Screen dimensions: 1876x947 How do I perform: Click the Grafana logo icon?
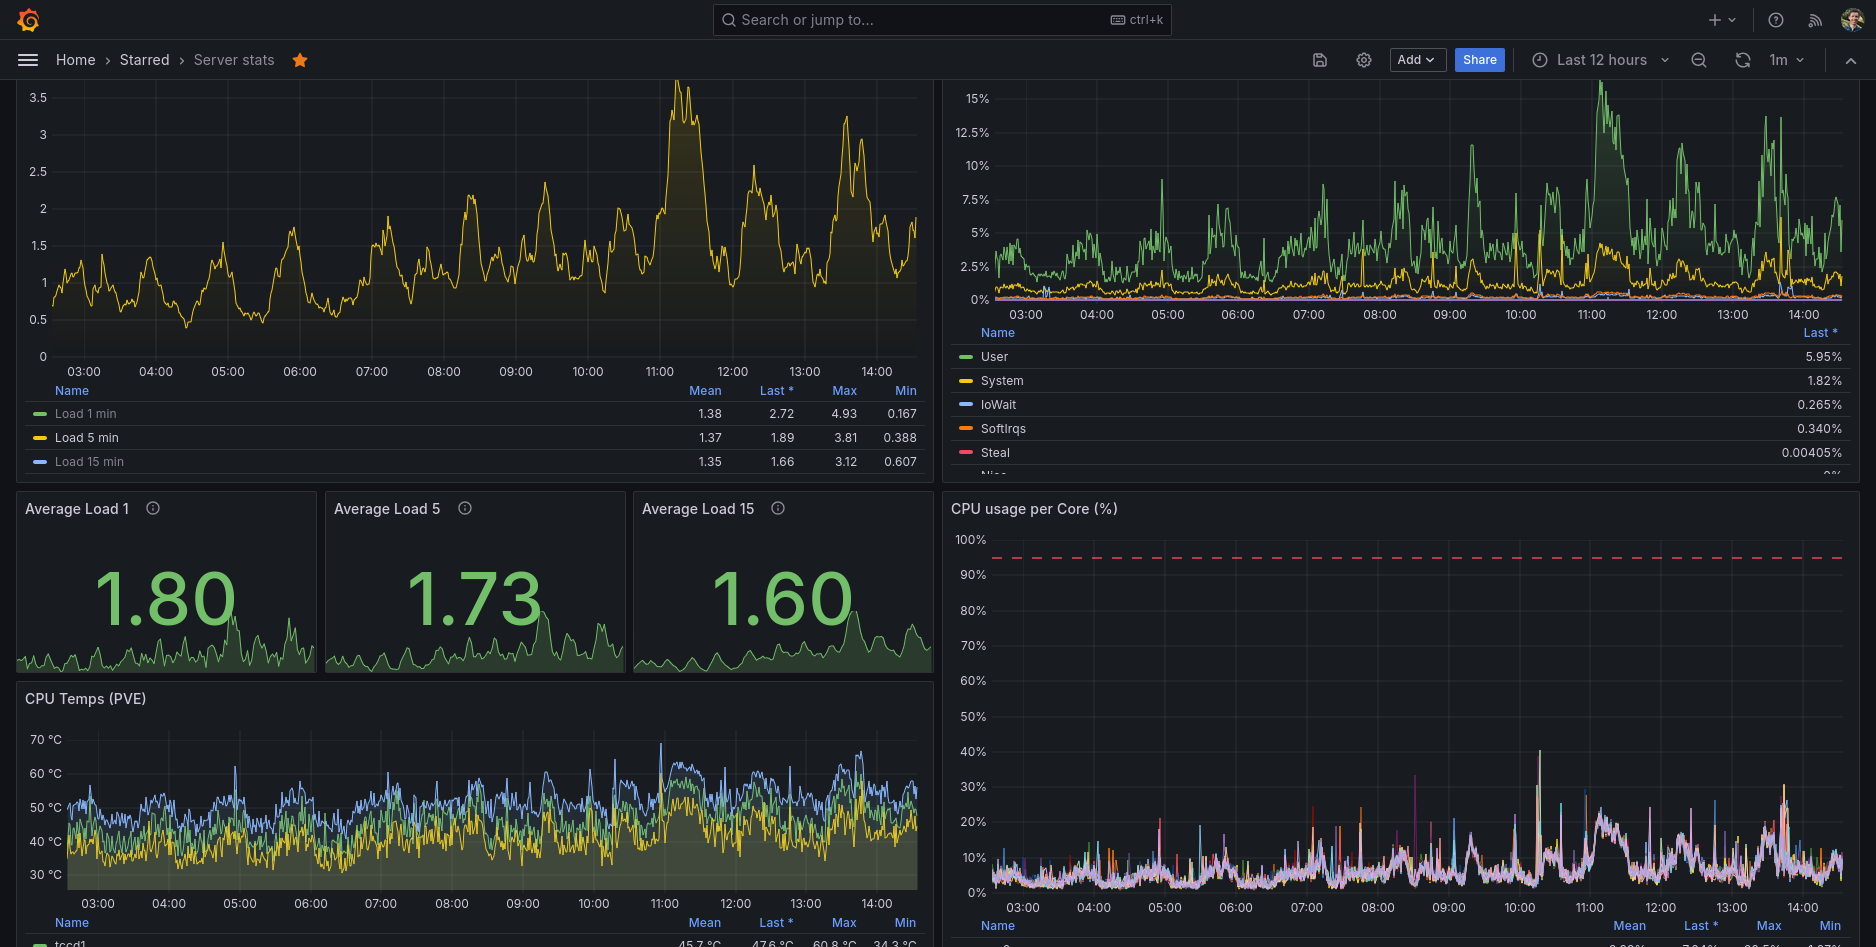pos(28,20)
